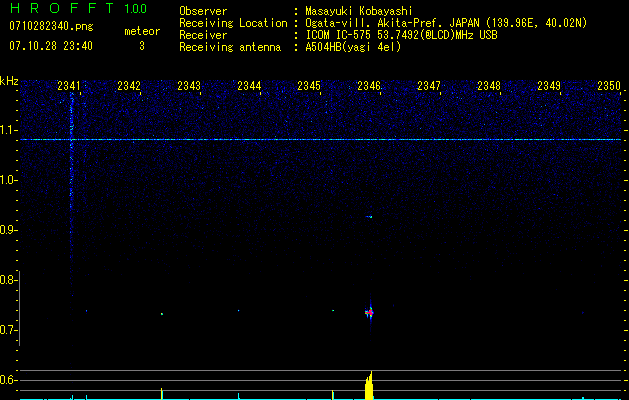Click the HROFFT title text
This screenshot has width=629, height=400.
tap(60, 9)
